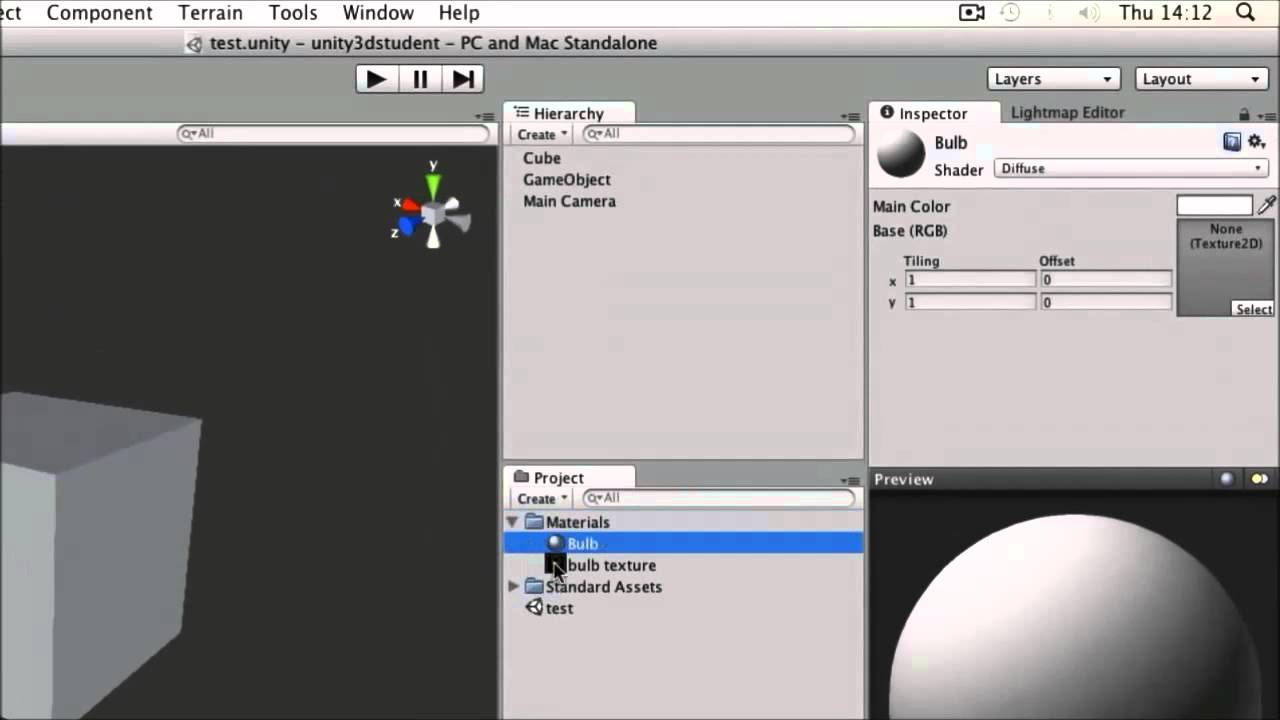Toggle preview sphere shape button
Viewport: 1280px width, 720px height.
click(x=1227, y=480)
